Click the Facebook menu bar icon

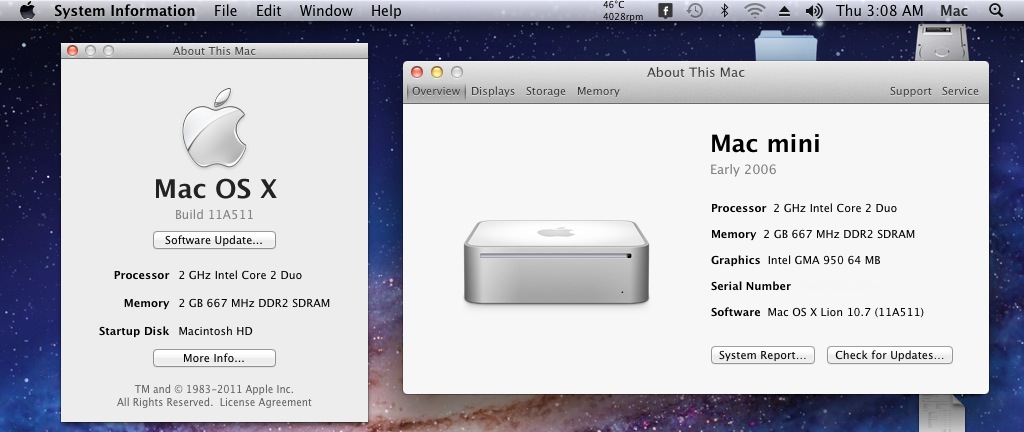(665, 10)
